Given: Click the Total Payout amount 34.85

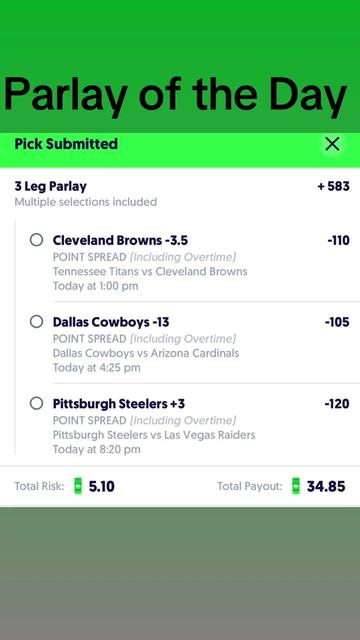Looking at the screenshot, I should click(326, 486).
